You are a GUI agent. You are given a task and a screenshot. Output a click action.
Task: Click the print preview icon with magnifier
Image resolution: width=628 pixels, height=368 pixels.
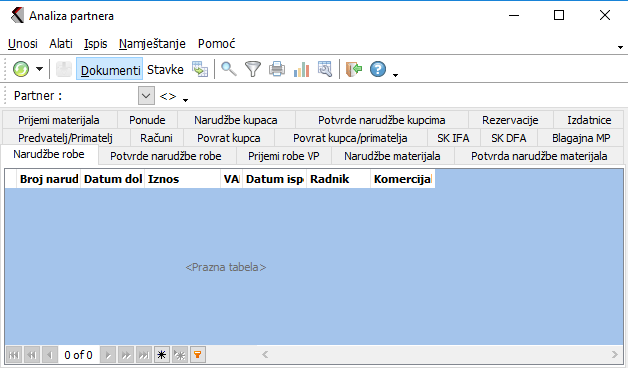click(325, 69)
